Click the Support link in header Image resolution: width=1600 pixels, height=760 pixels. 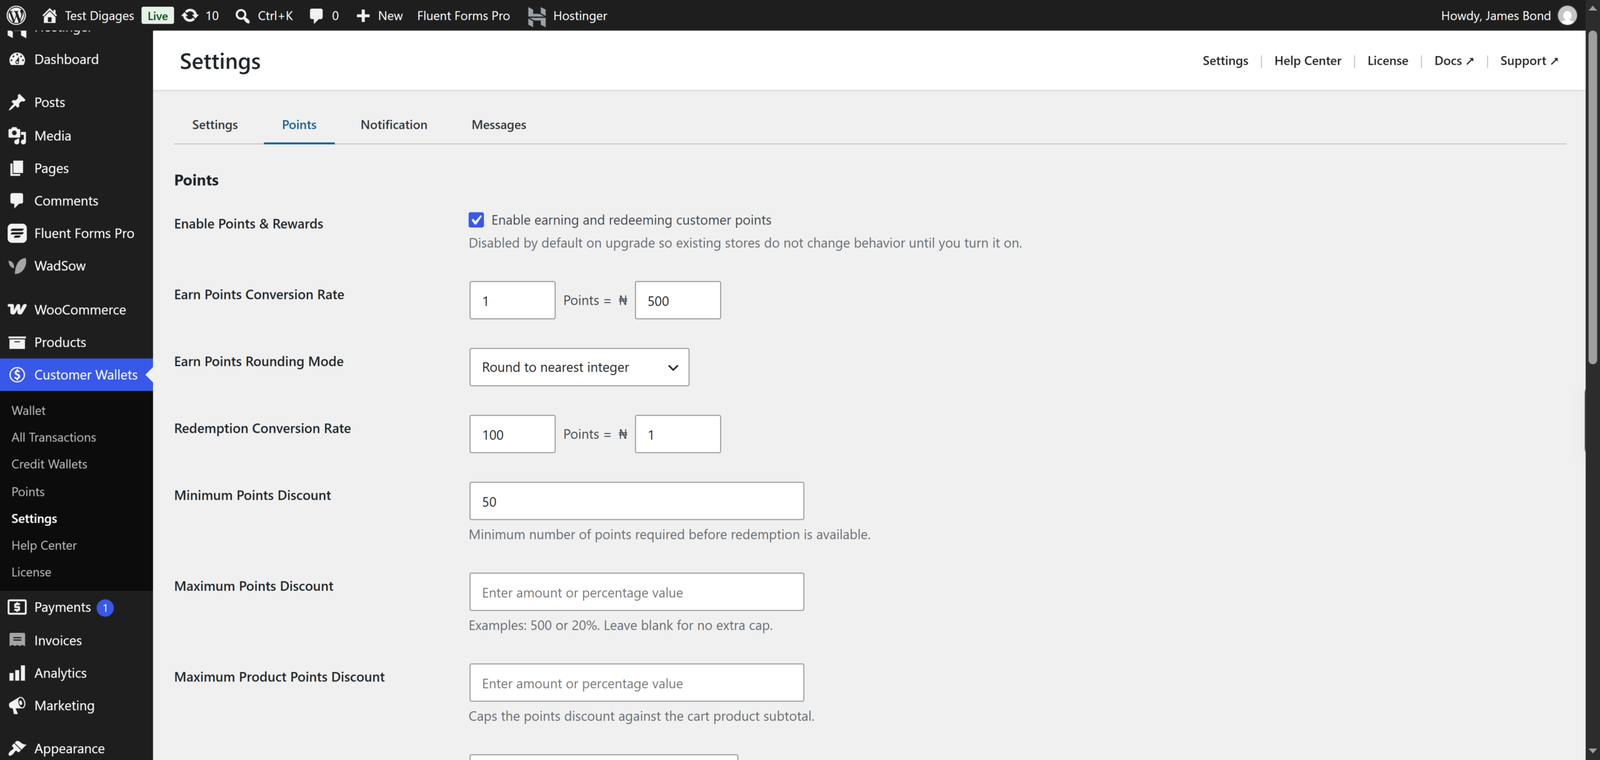[x=1529, y=61]
